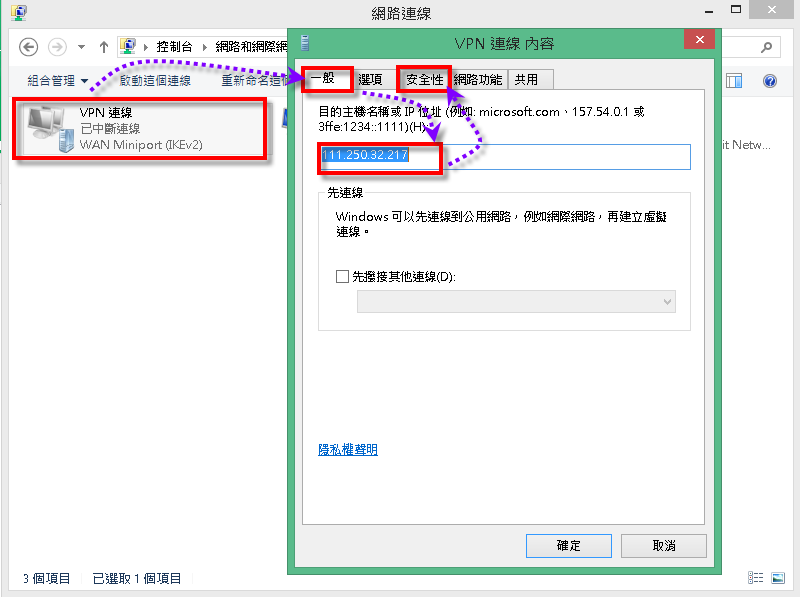Toggle the preview pane icon
The image size is (800, 597).
click(x=734, y=81)
